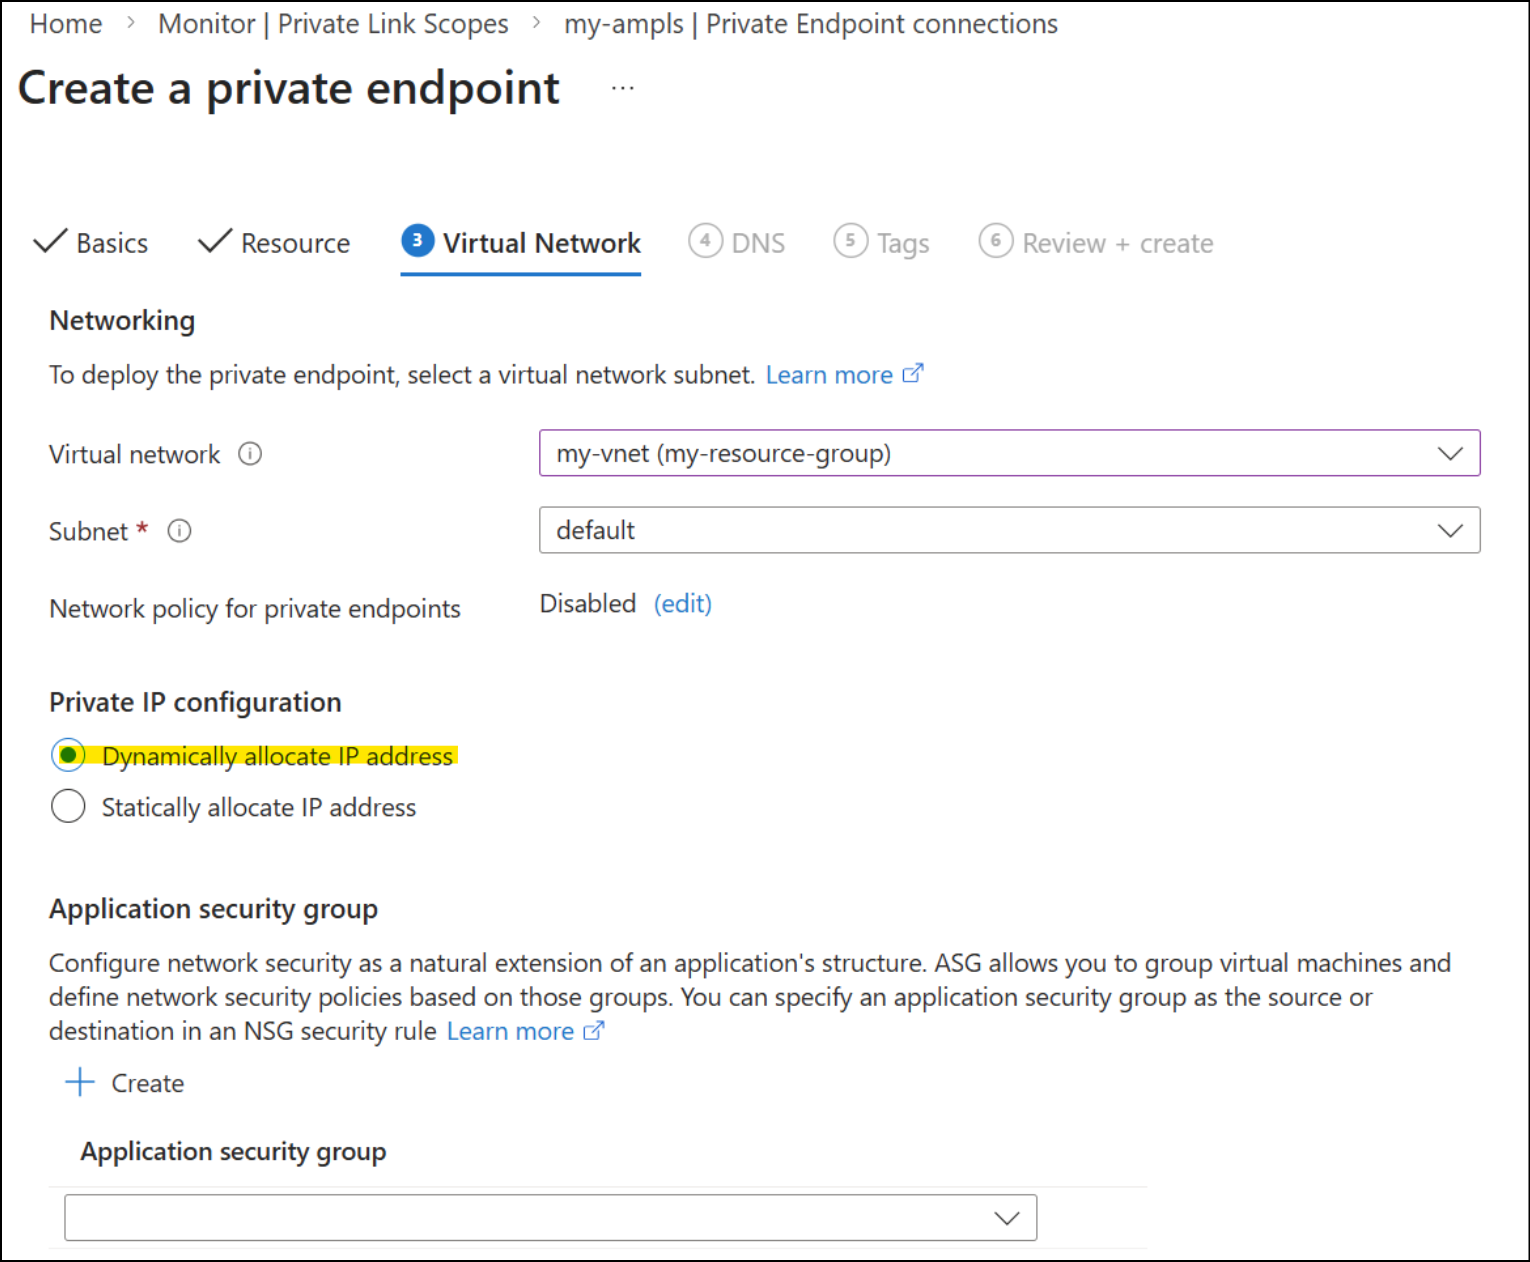Go to Monitor Private Link Scopes breadcrumb
Image resolution: width=1530 pixels, height=1262 pixels.
(333, 24)
